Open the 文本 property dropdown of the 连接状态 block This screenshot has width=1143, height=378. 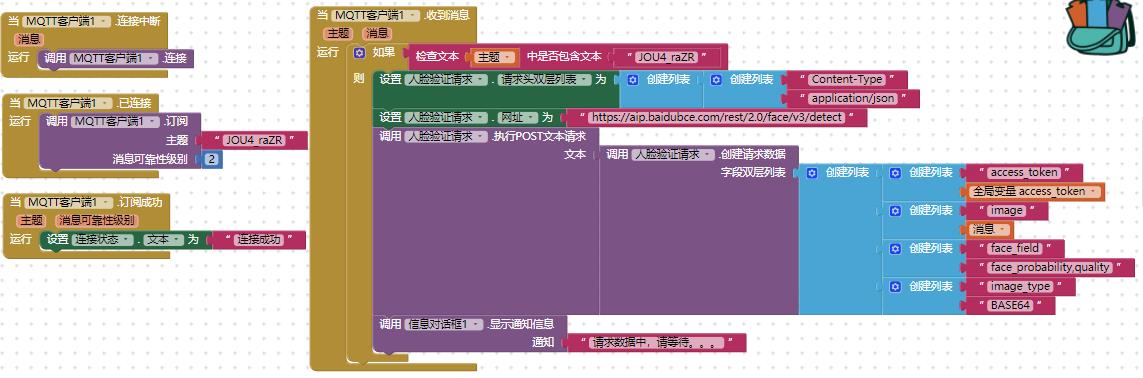[162, 240]
